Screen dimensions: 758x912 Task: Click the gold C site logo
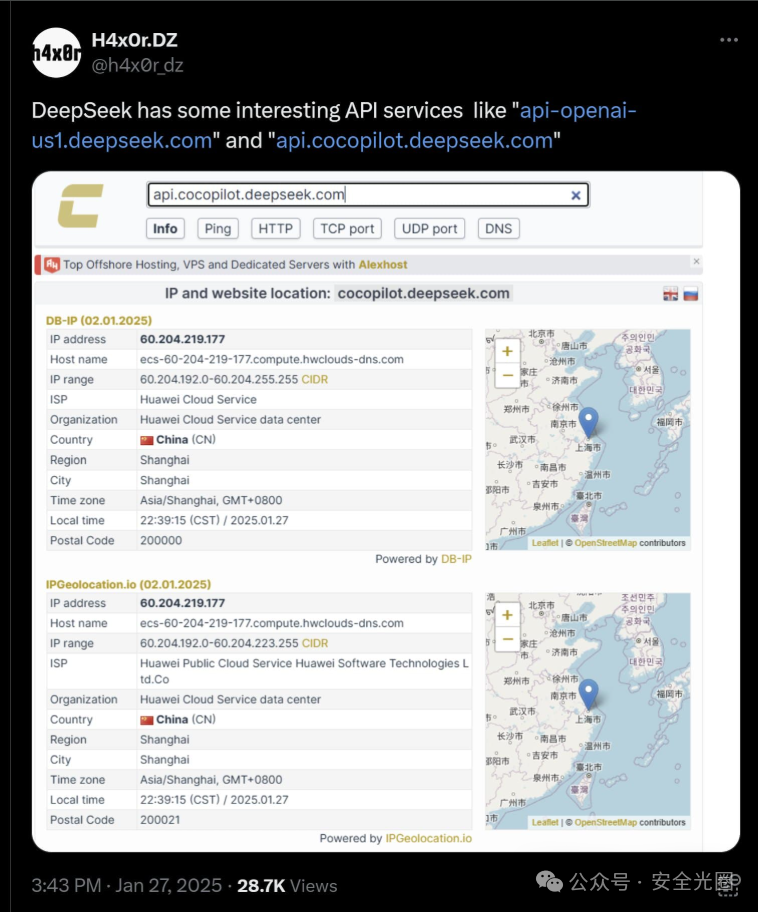click(80, 206)
